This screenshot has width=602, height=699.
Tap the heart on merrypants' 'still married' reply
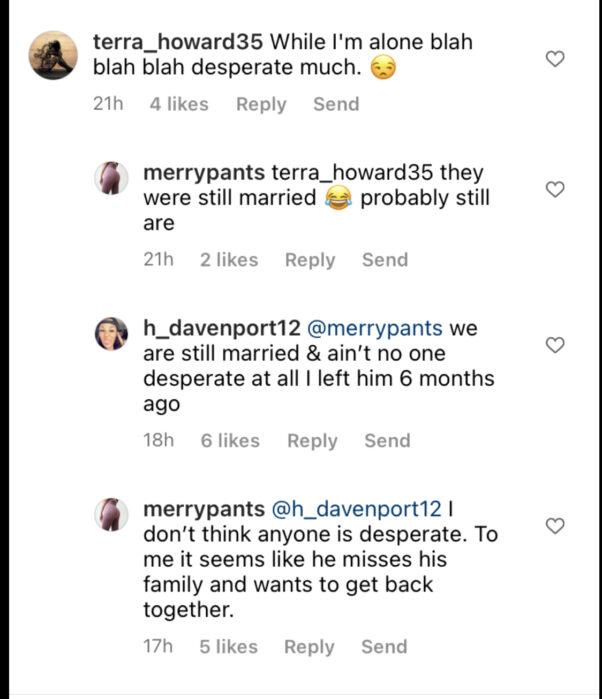tap(555, 190)
